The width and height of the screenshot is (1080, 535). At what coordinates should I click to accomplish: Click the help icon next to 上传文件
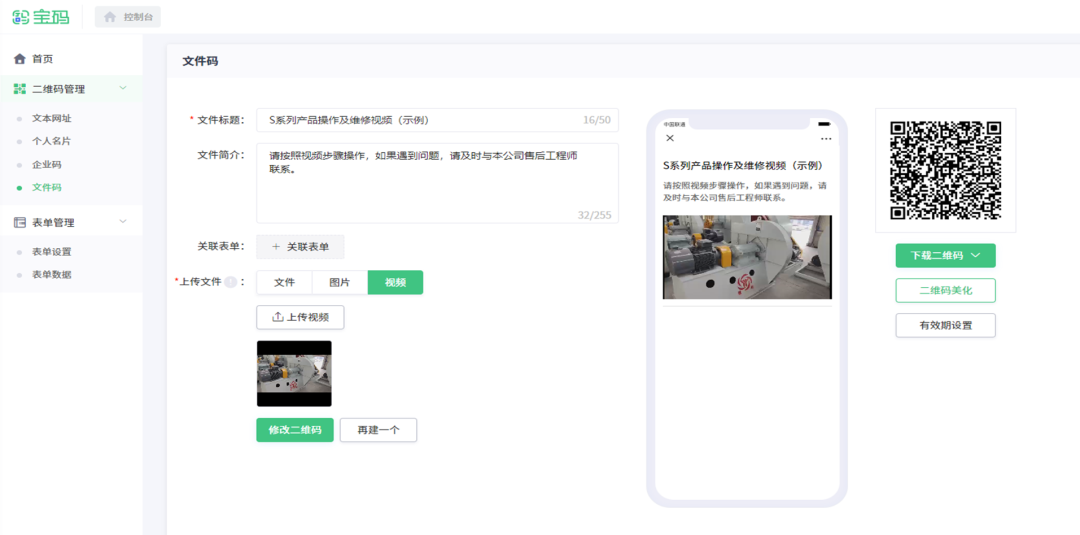230,283
